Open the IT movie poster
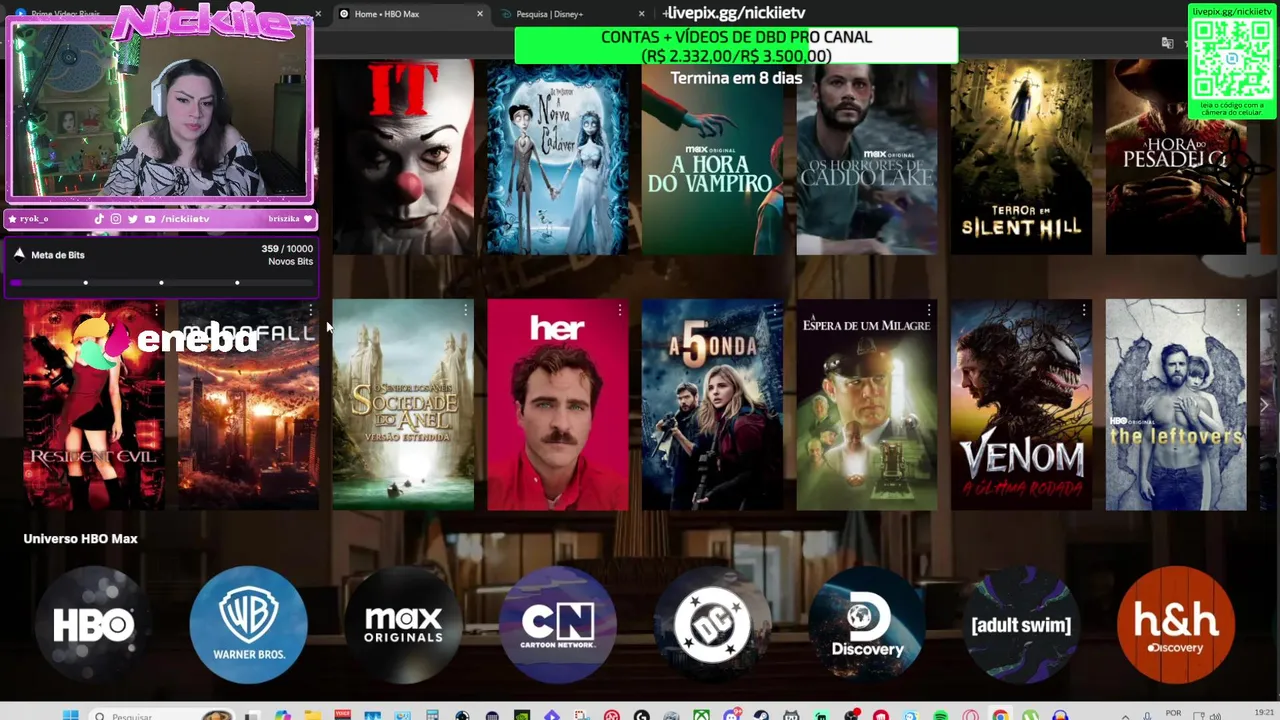The width and height of the screenshot is (1280, 720). click(x=403, y=157)
